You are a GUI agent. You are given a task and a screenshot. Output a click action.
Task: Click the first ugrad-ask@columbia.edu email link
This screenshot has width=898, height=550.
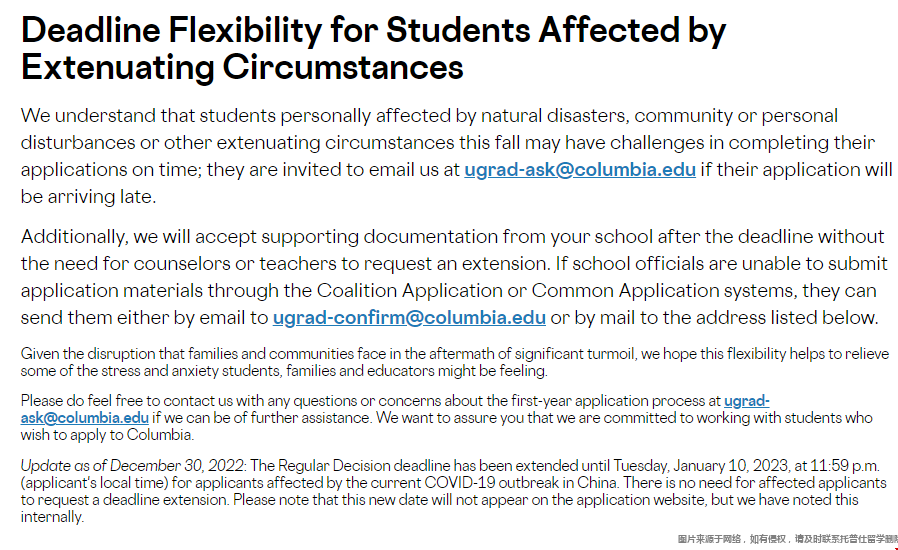[x=579, y=169]
